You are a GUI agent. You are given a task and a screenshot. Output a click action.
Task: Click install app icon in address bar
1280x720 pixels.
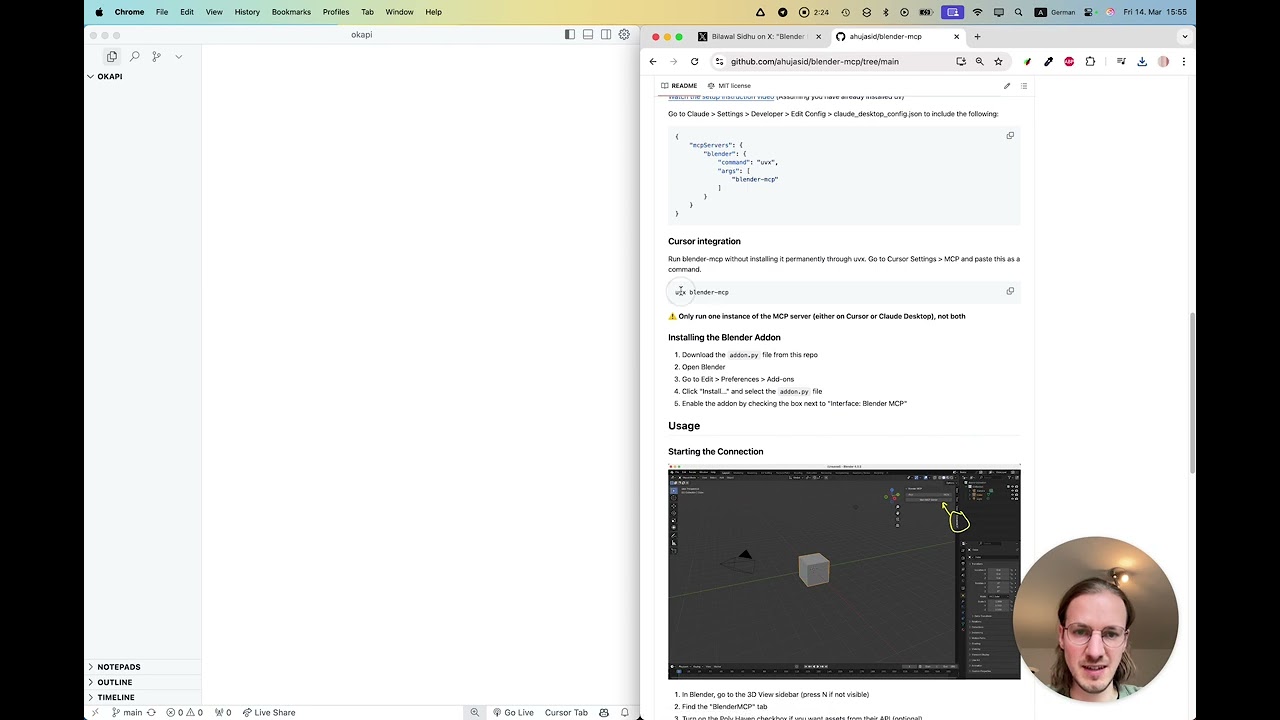[961, 61]
